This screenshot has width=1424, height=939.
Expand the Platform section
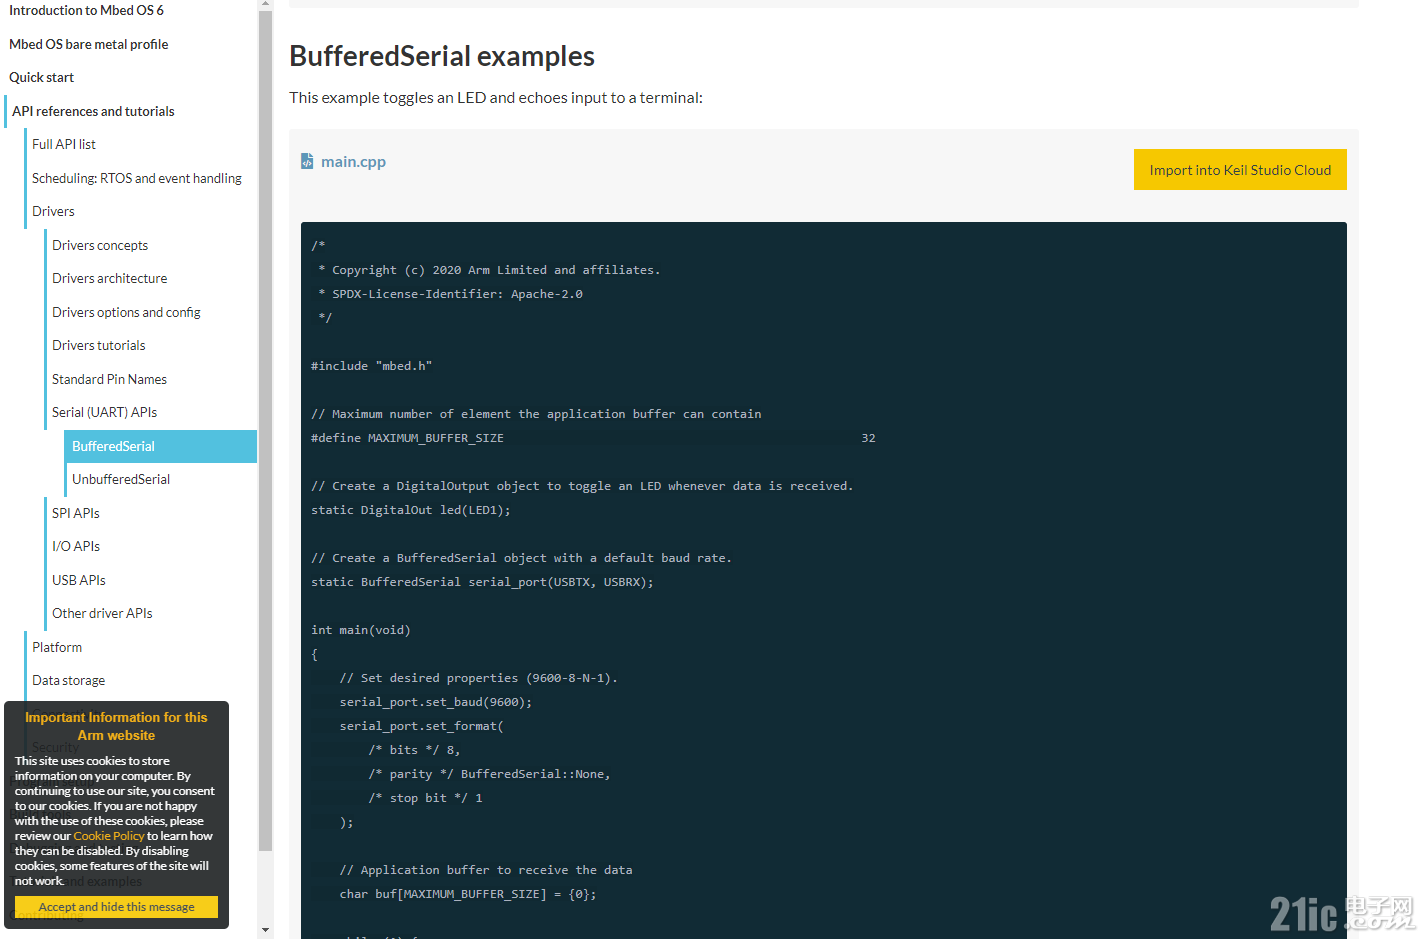coord(57,647)
